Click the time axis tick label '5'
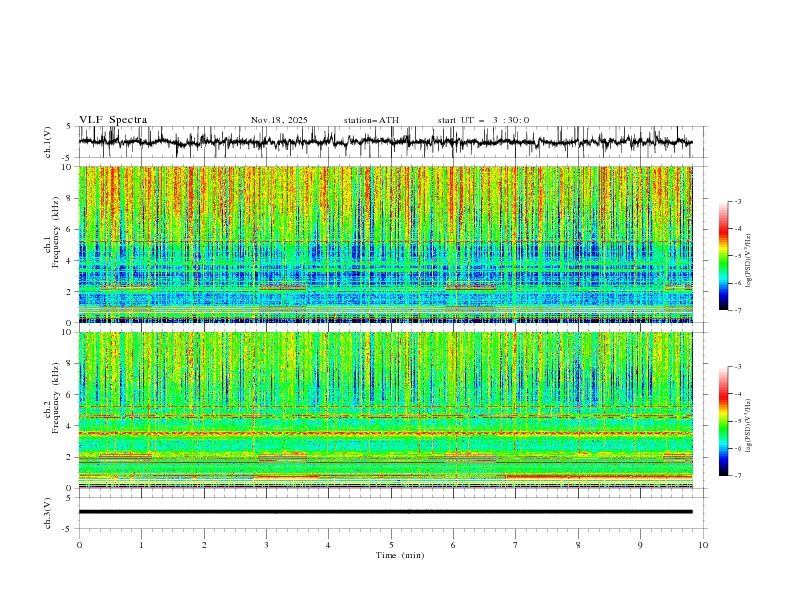The image size is (792, 612). click(x=391, y=545)
